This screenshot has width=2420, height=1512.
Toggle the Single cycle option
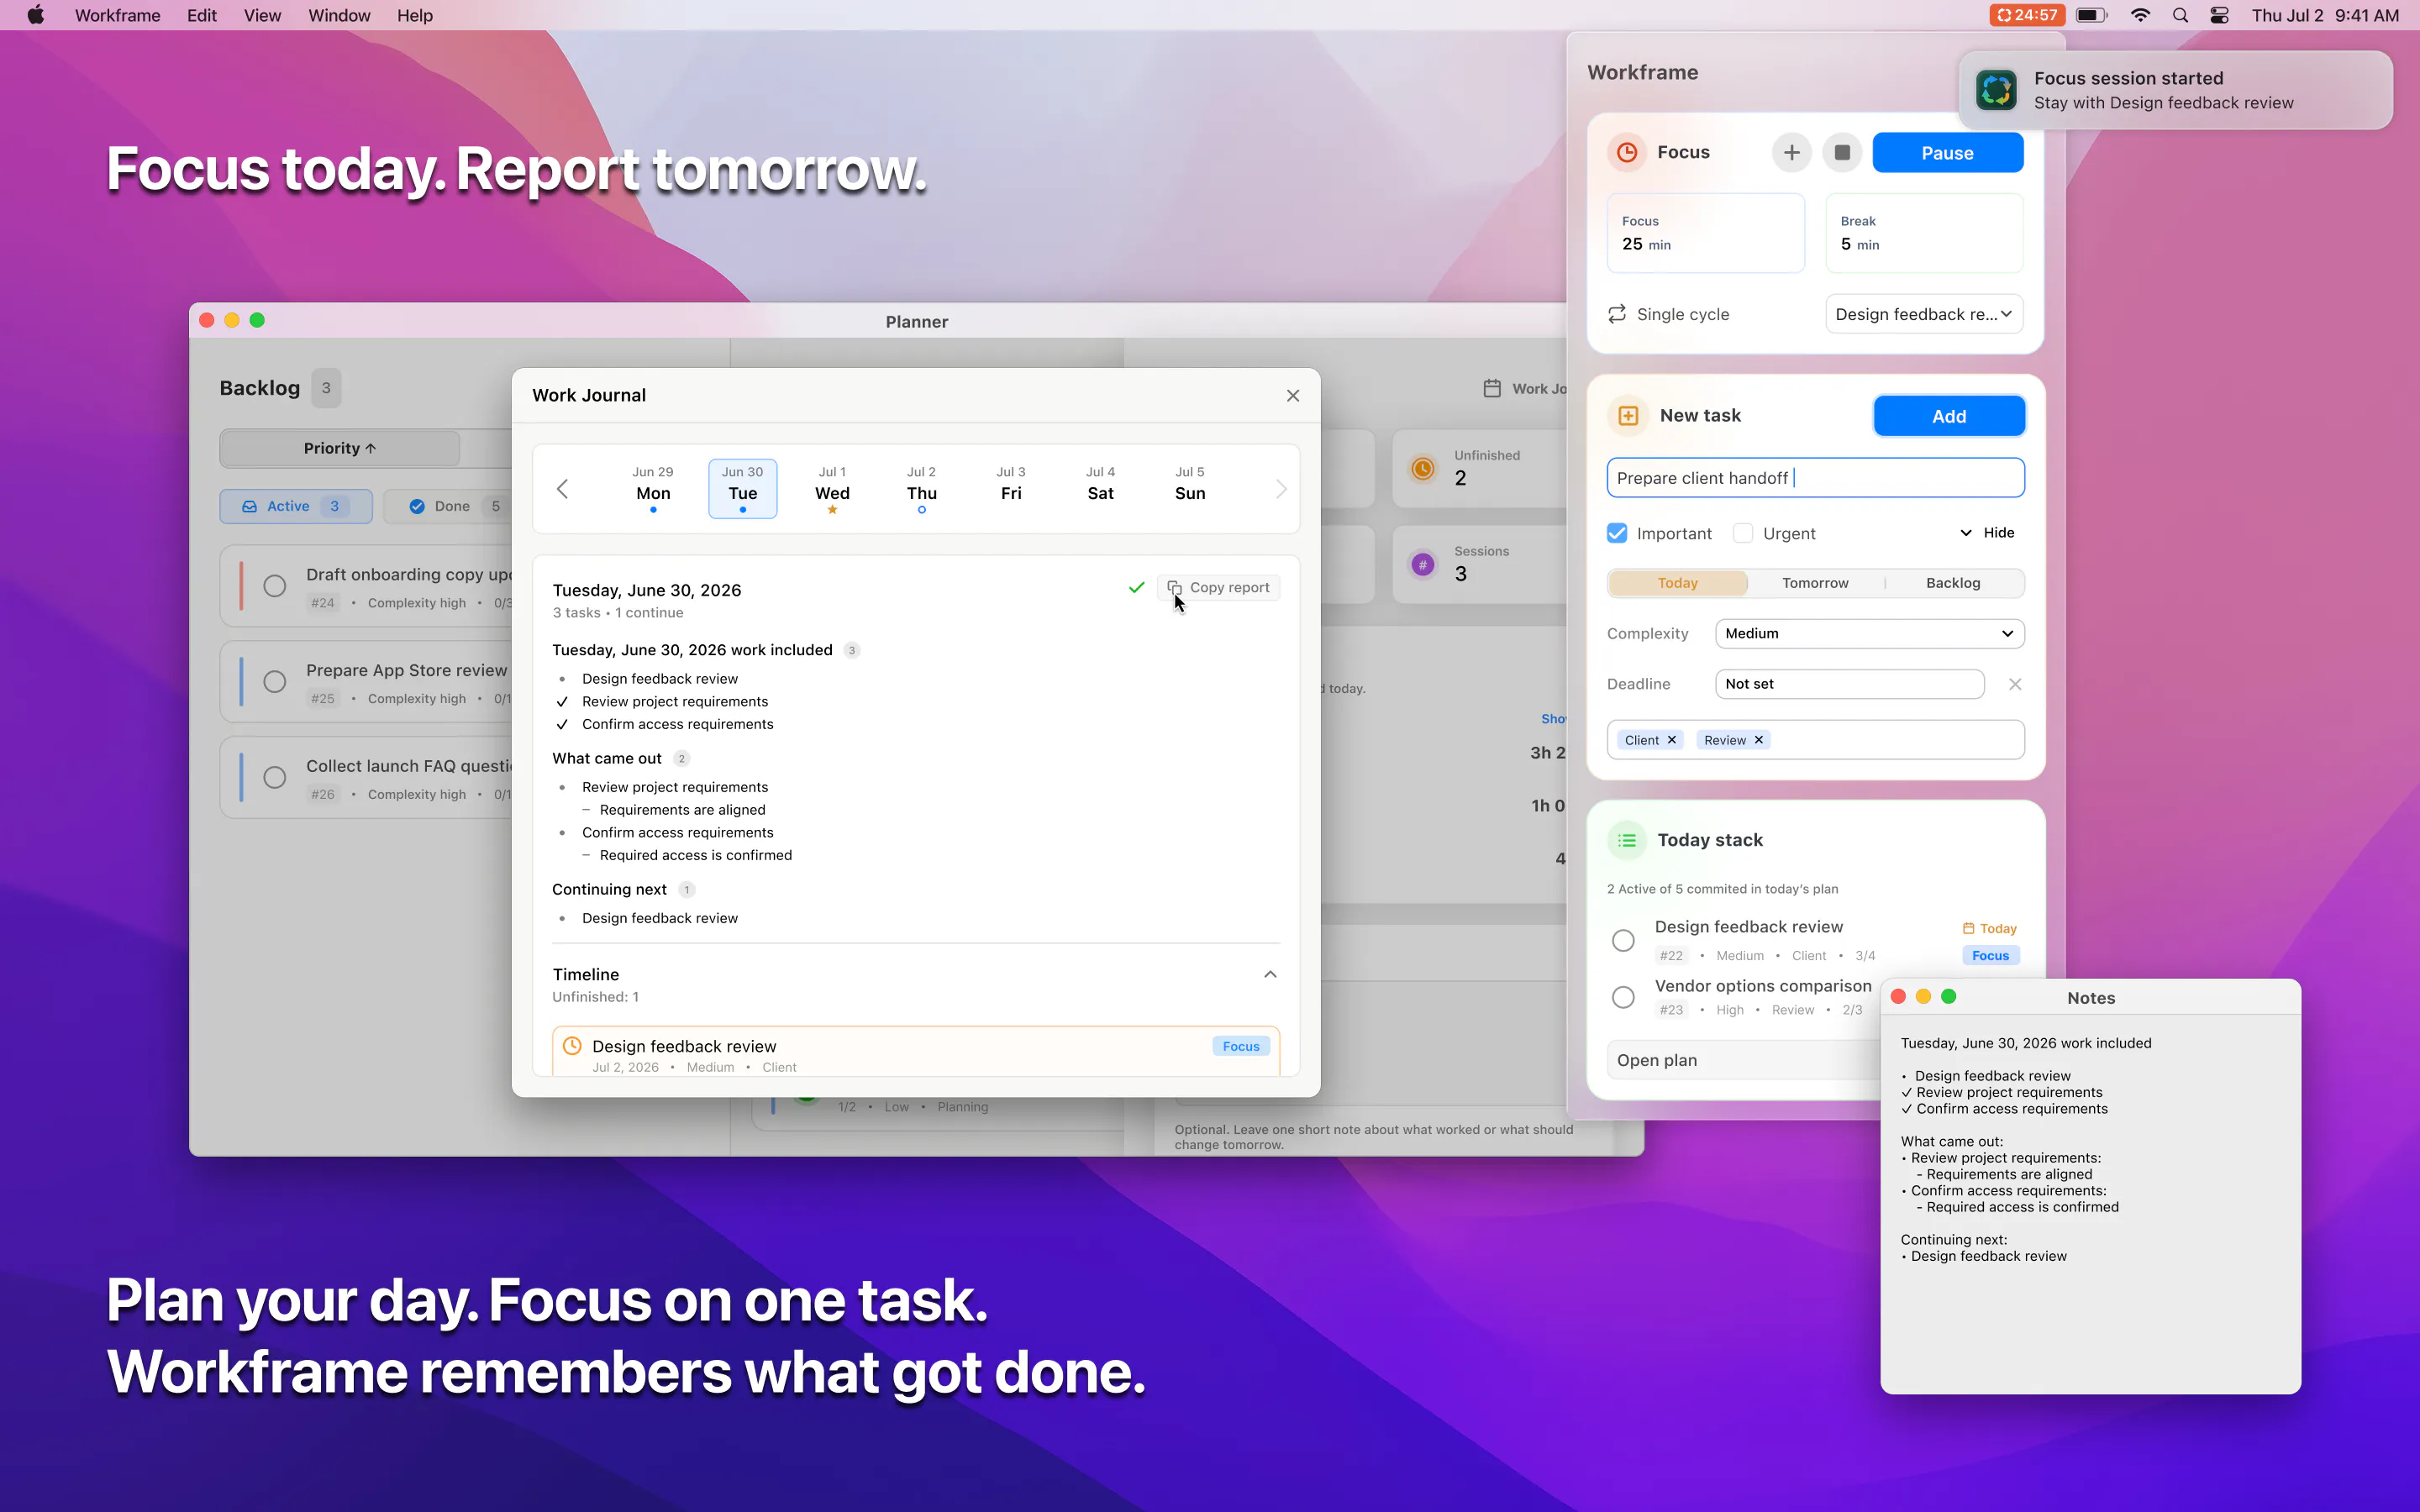point(1668,314)
